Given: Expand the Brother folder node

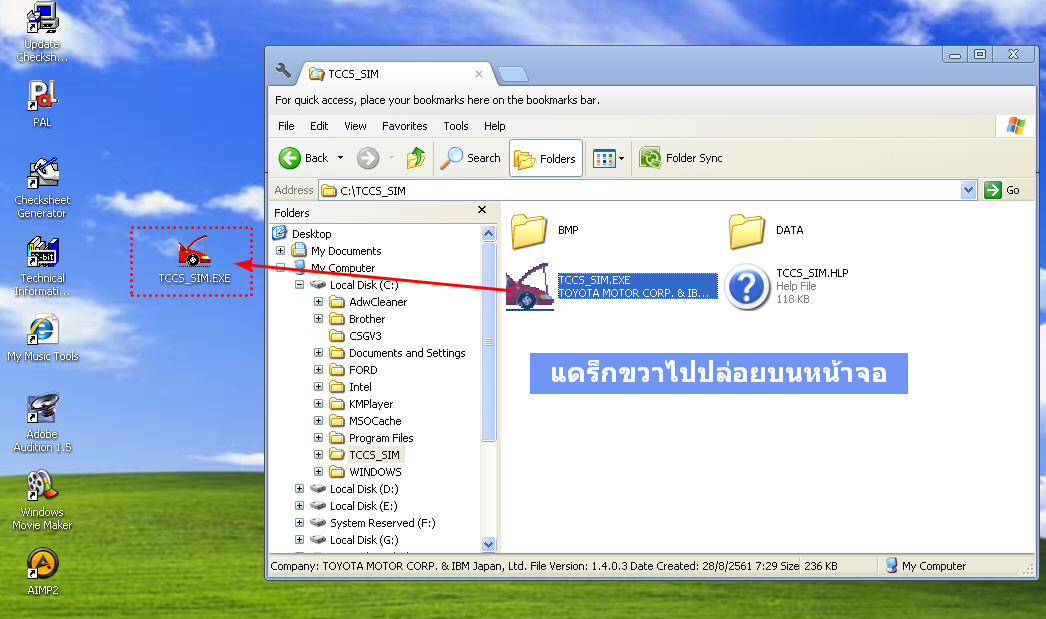Looking at the screenshot, I should 318,319.
